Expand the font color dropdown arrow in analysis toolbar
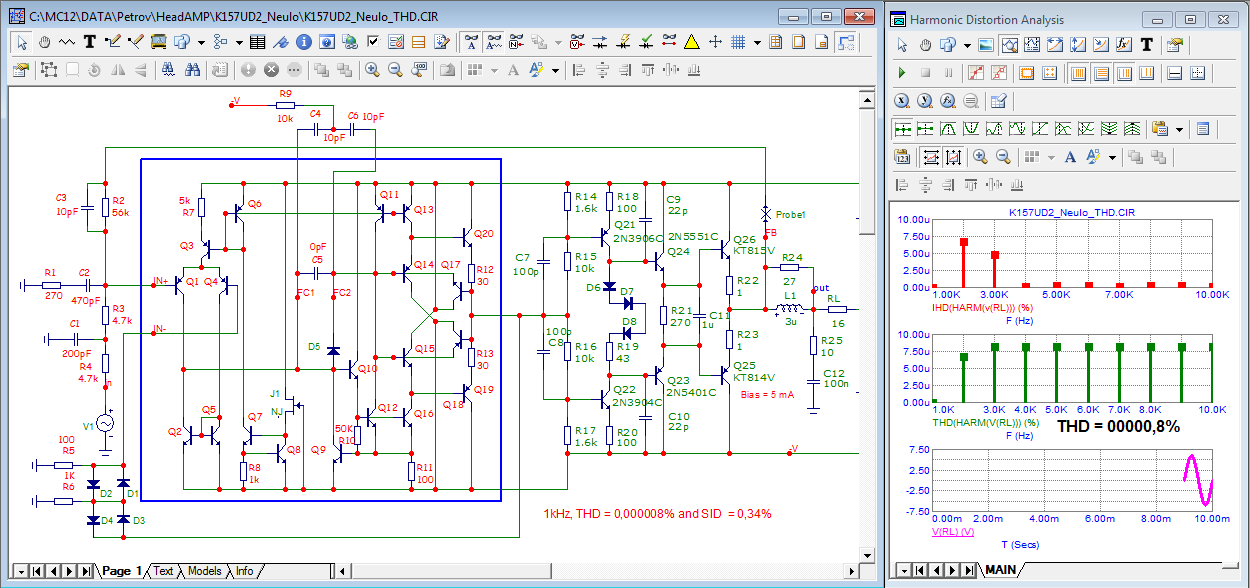The height and width of the screenshot is (588, 1250). coord(1113,157)
